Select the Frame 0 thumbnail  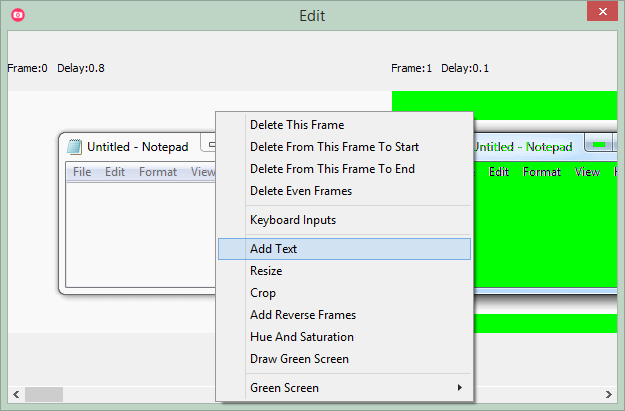point(112,212)
